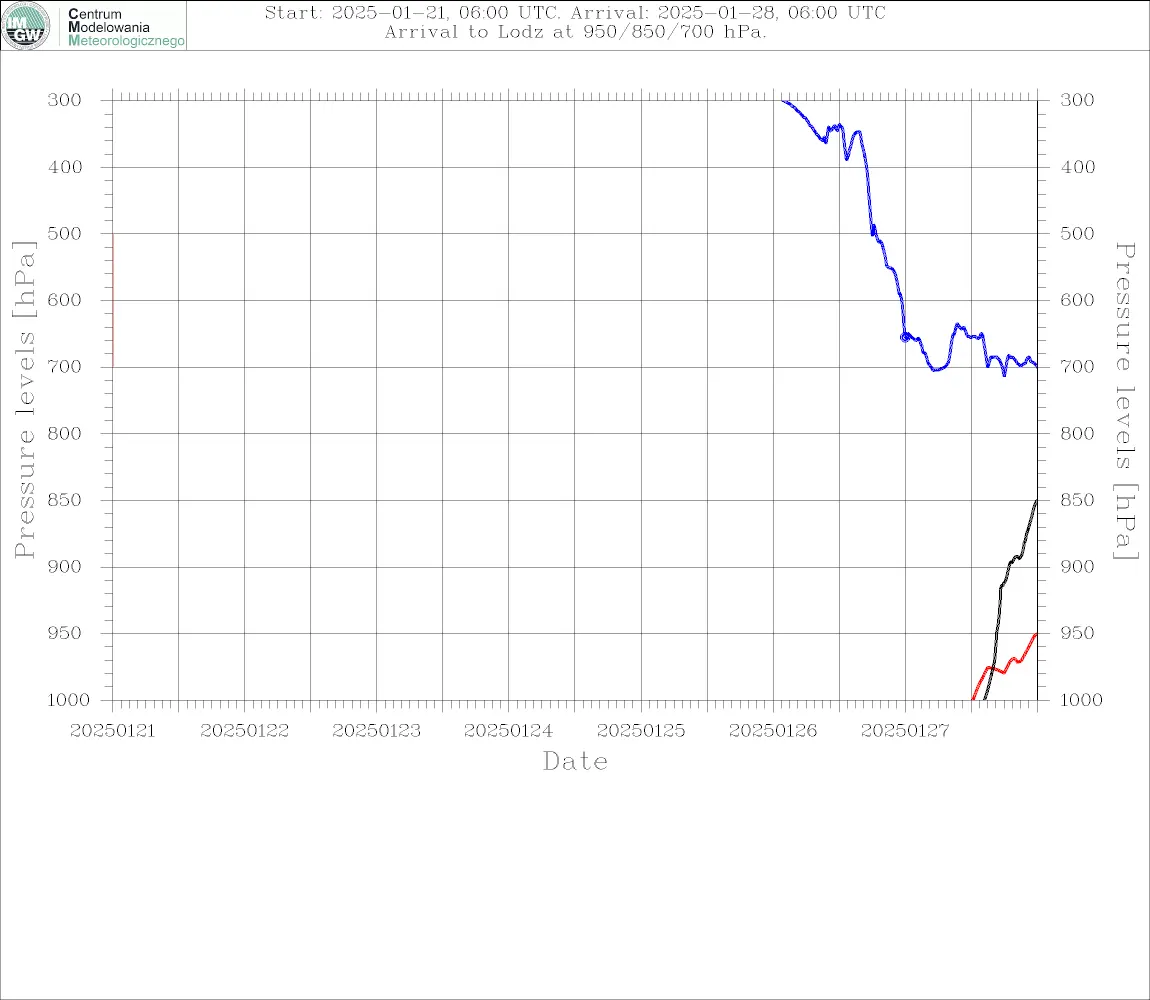Click the right axis value 800
The image size is (1150, 1000).
pyautogui.click(x=1077, y=433)
